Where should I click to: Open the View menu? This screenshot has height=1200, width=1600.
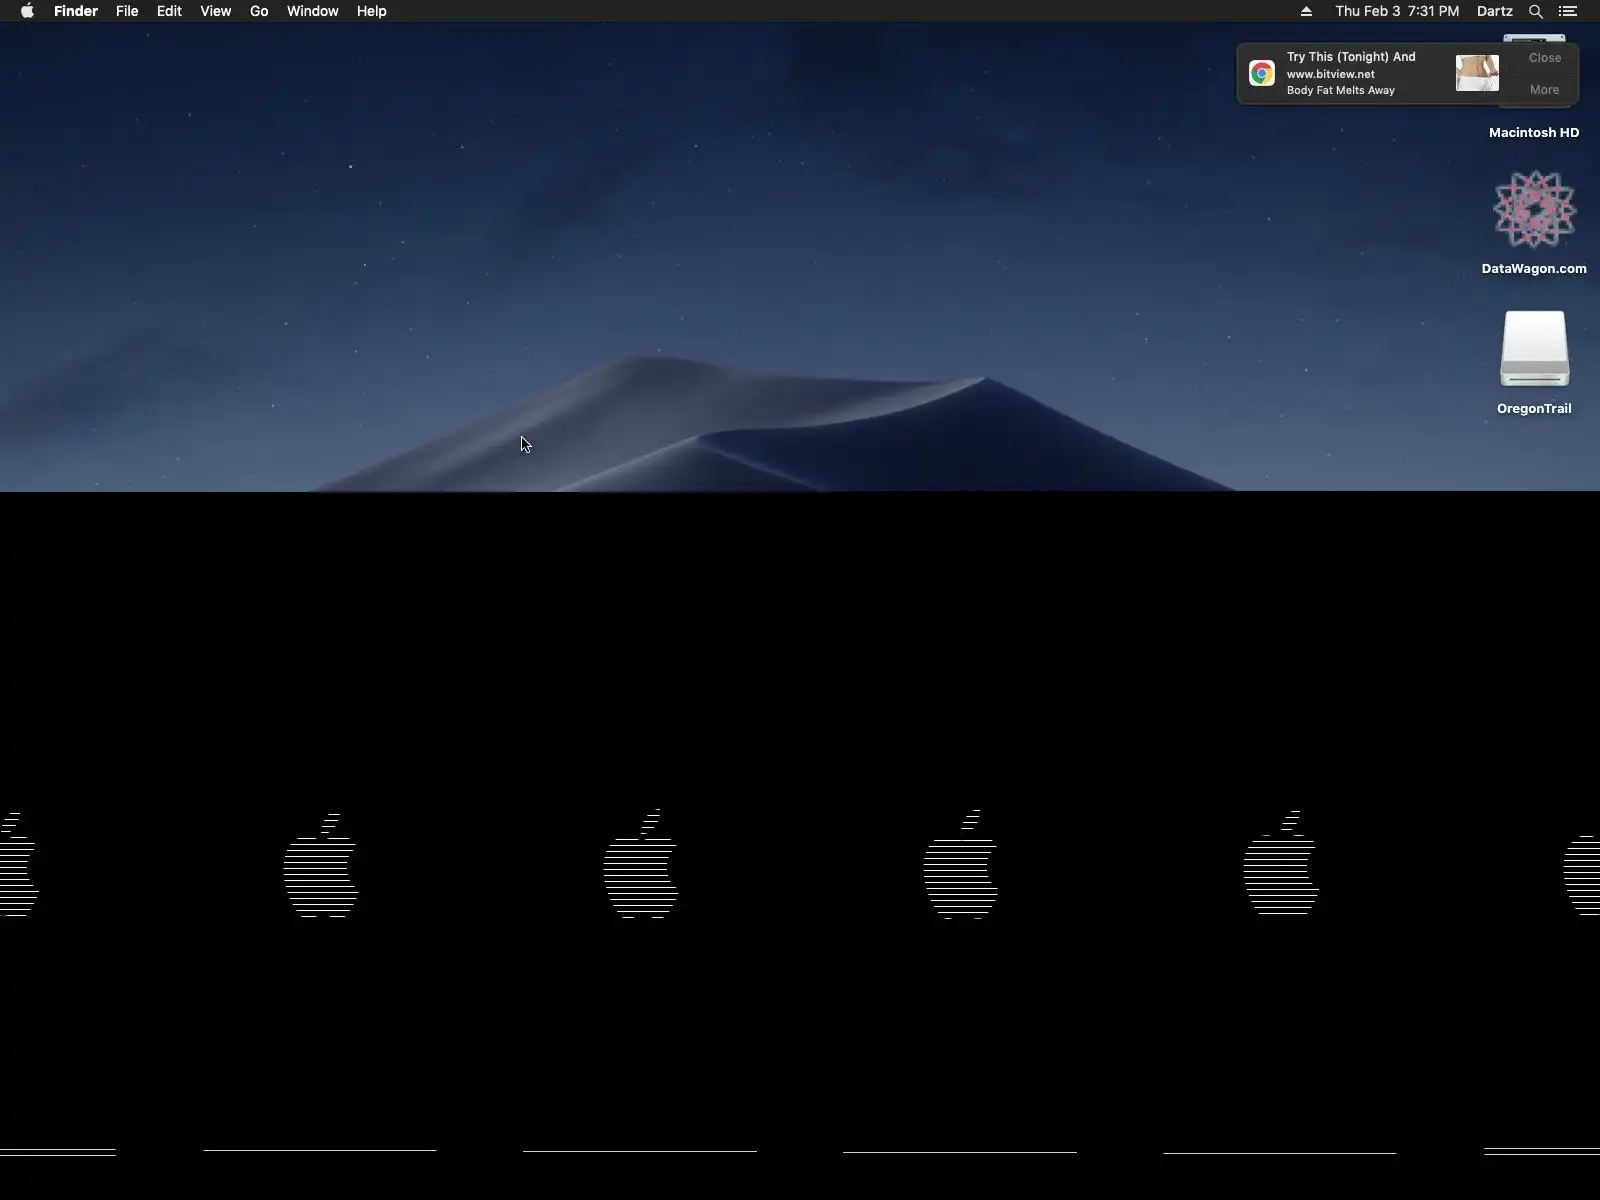(216, 11)
